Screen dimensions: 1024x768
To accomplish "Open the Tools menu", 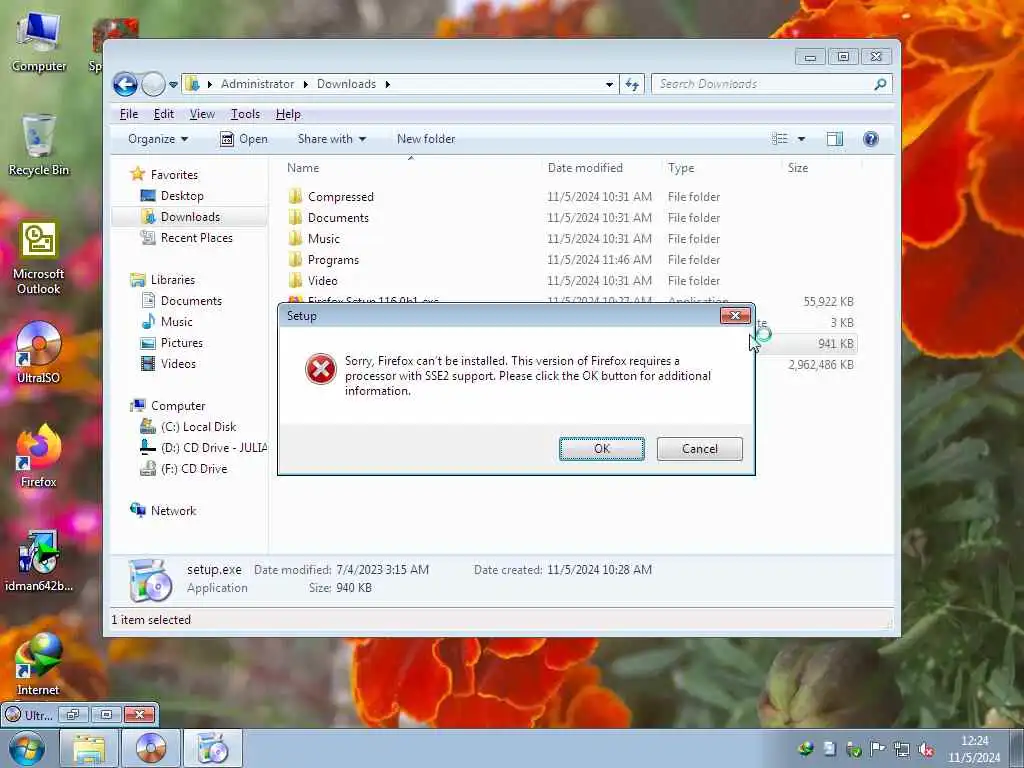I will 246,114.
